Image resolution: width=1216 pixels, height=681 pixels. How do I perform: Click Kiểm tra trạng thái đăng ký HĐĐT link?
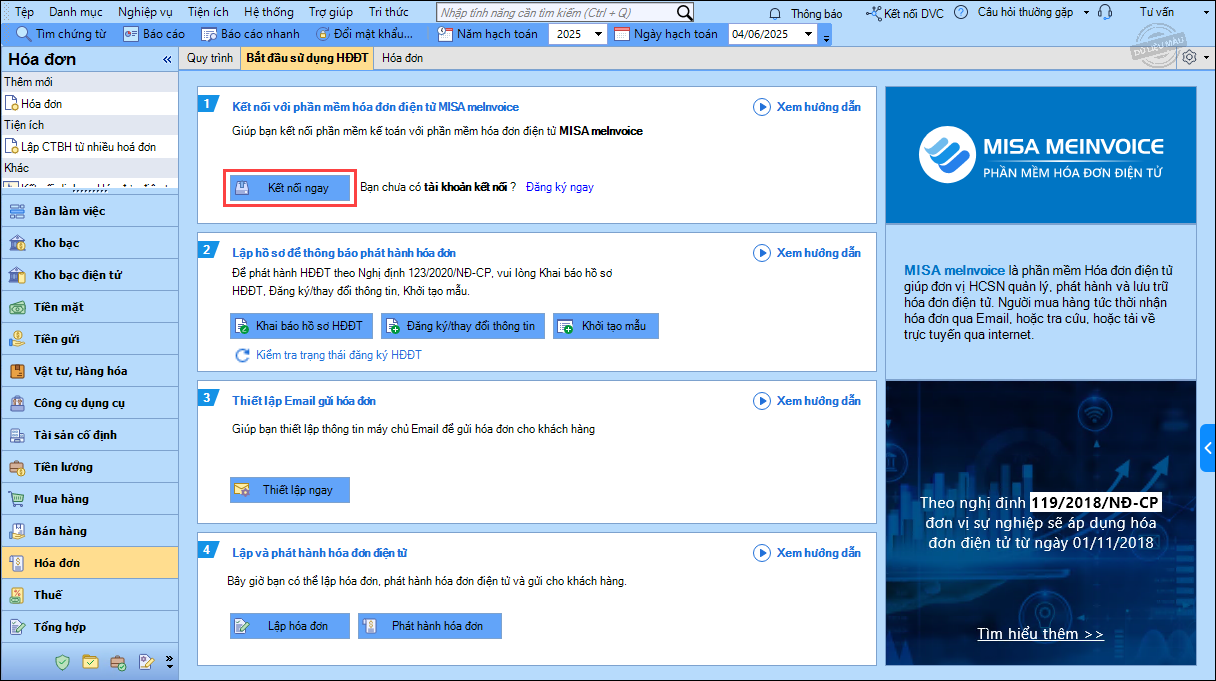pos(339,355)
